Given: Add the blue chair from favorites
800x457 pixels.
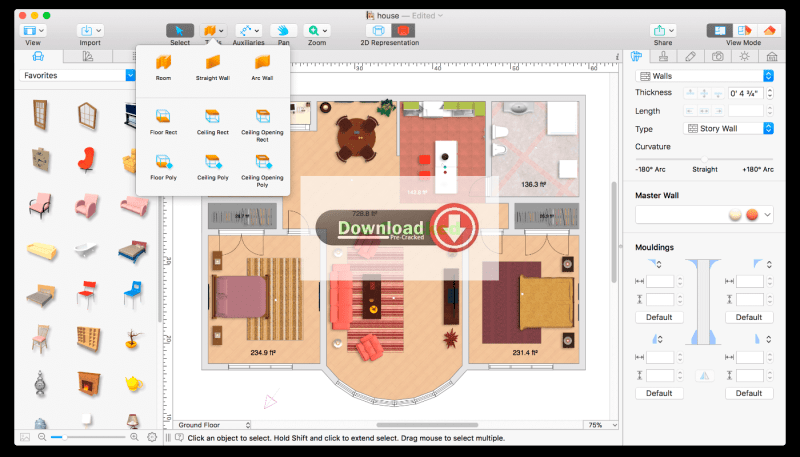Looking at the screenshot, I should 133,294.
